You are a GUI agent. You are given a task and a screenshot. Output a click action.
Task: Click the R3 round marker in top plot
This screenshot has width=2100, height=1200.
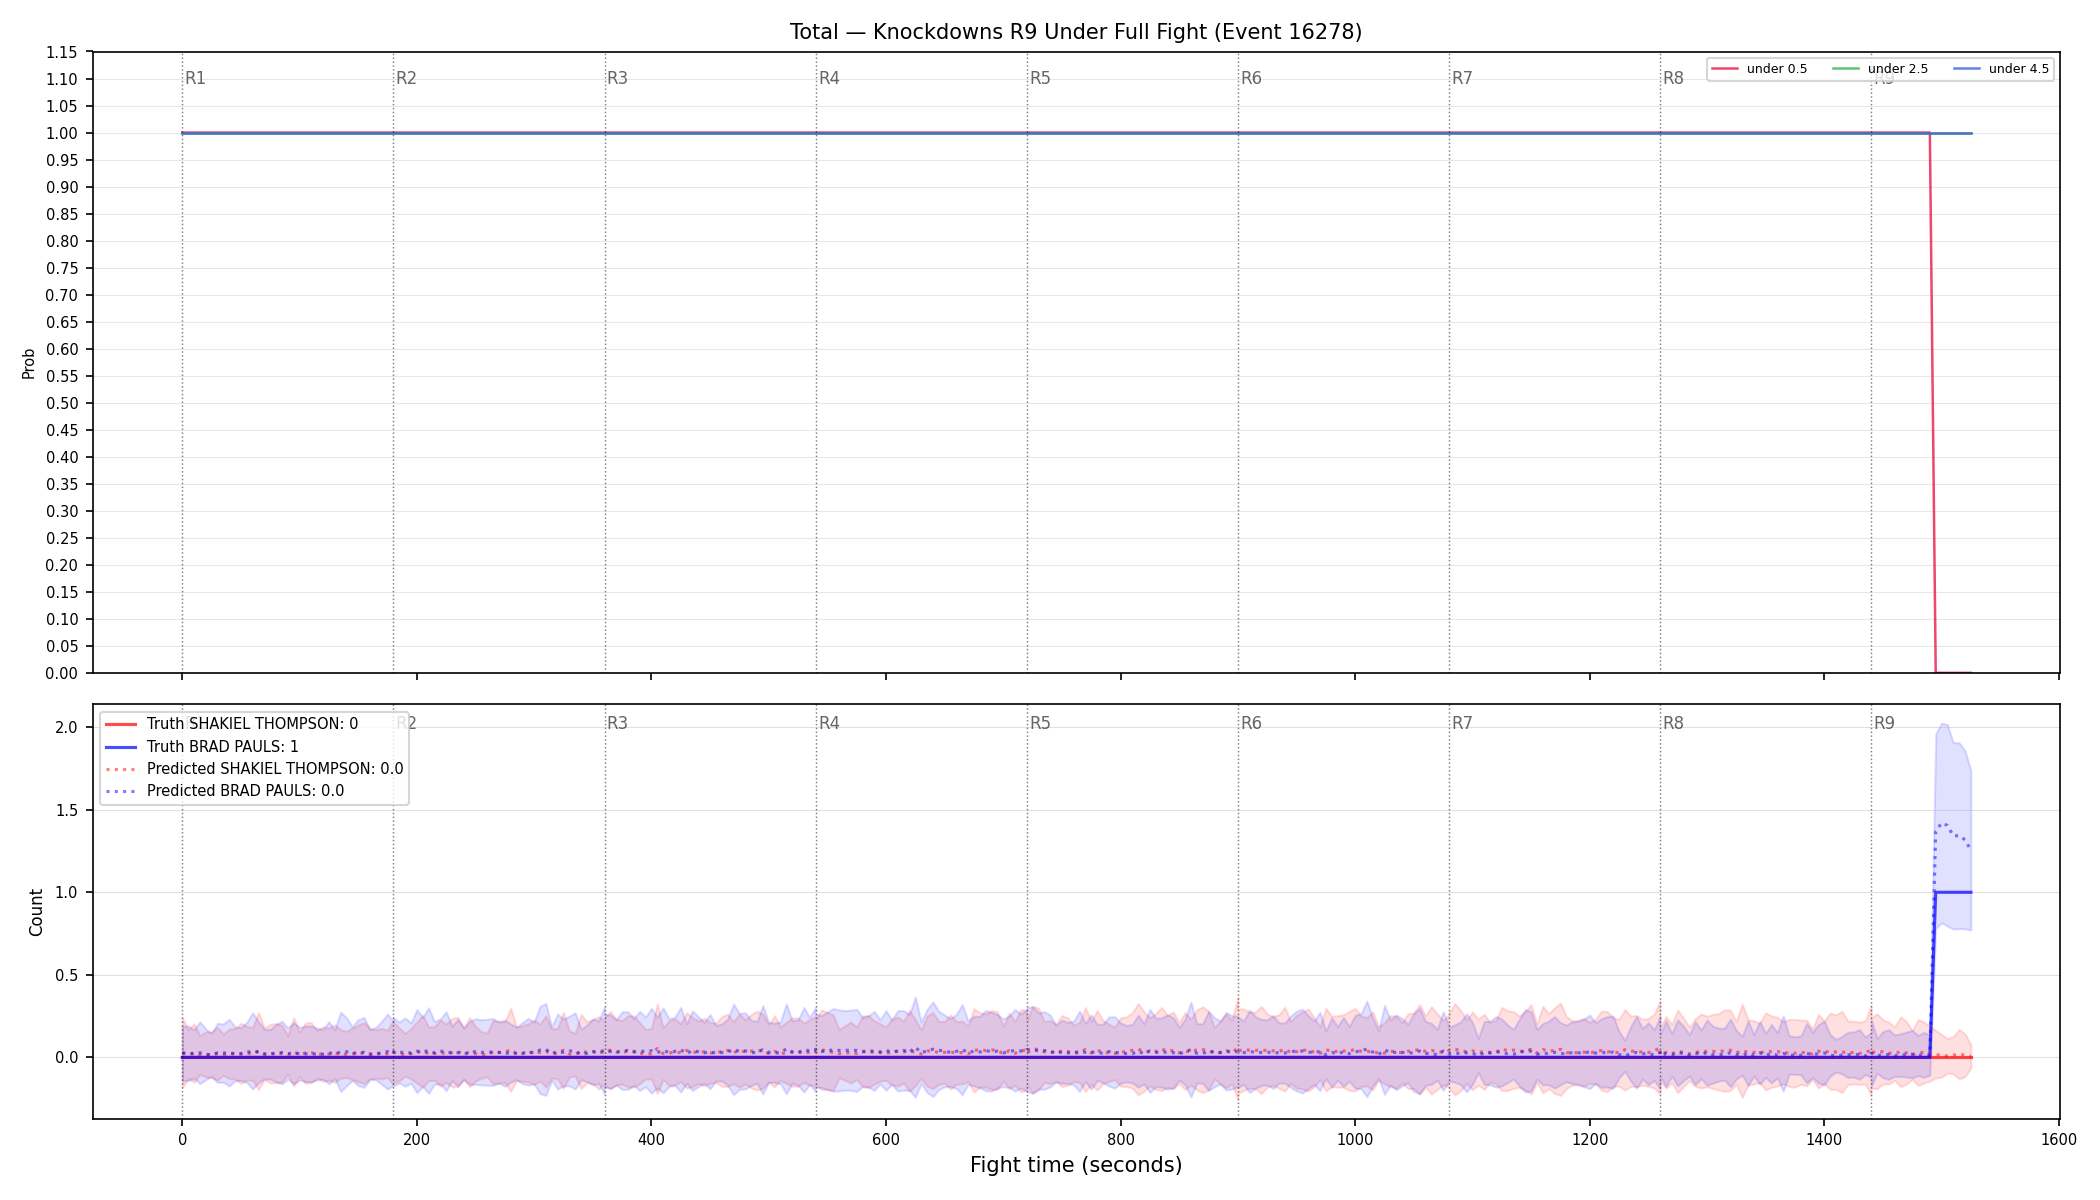pyautogui.click(x=617, y=78)
